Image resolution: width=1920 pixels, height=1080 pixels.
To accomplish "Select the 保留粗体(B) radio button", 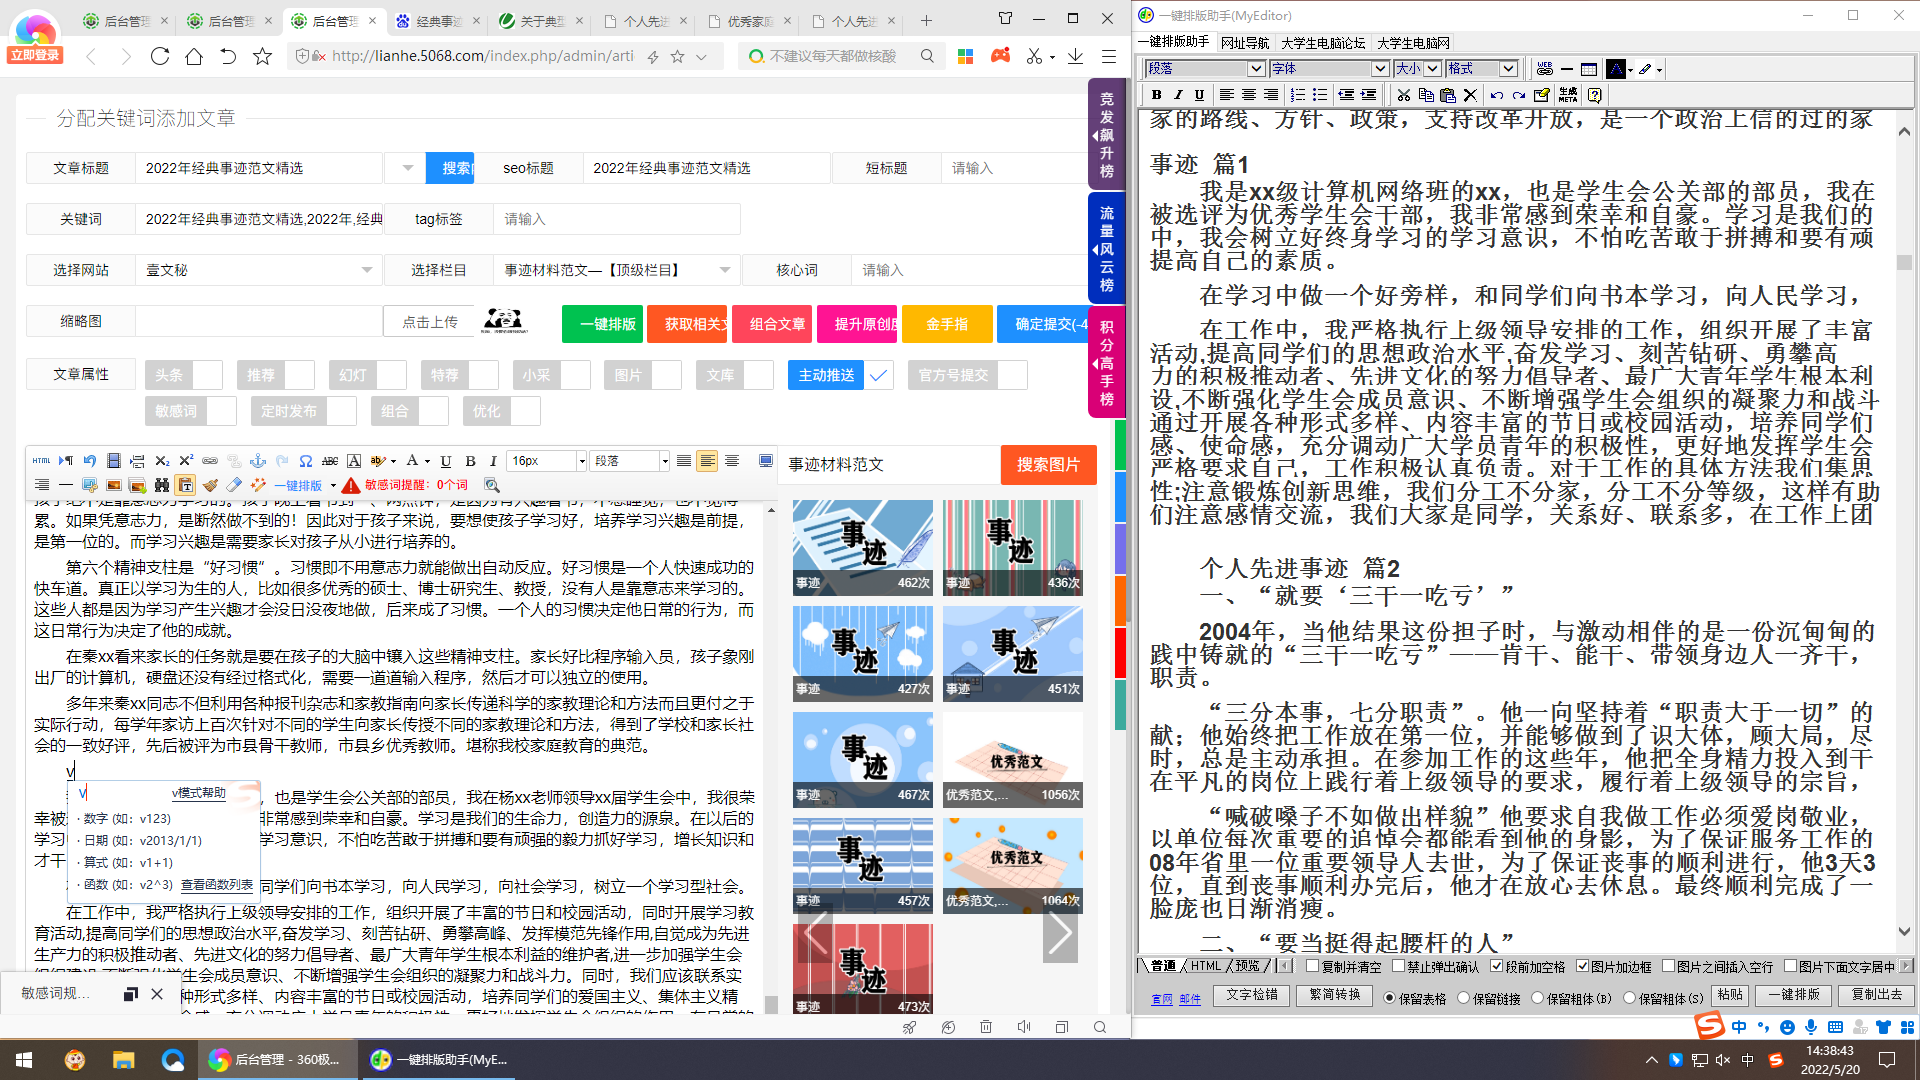I will click(x=1538, y=997).
